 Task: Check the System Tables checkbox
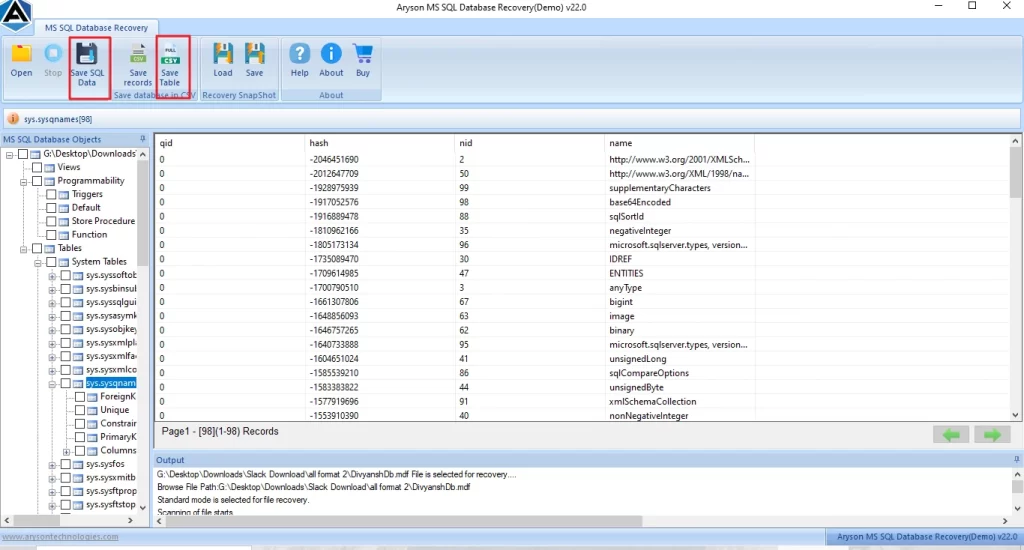[x=52, y=262]
